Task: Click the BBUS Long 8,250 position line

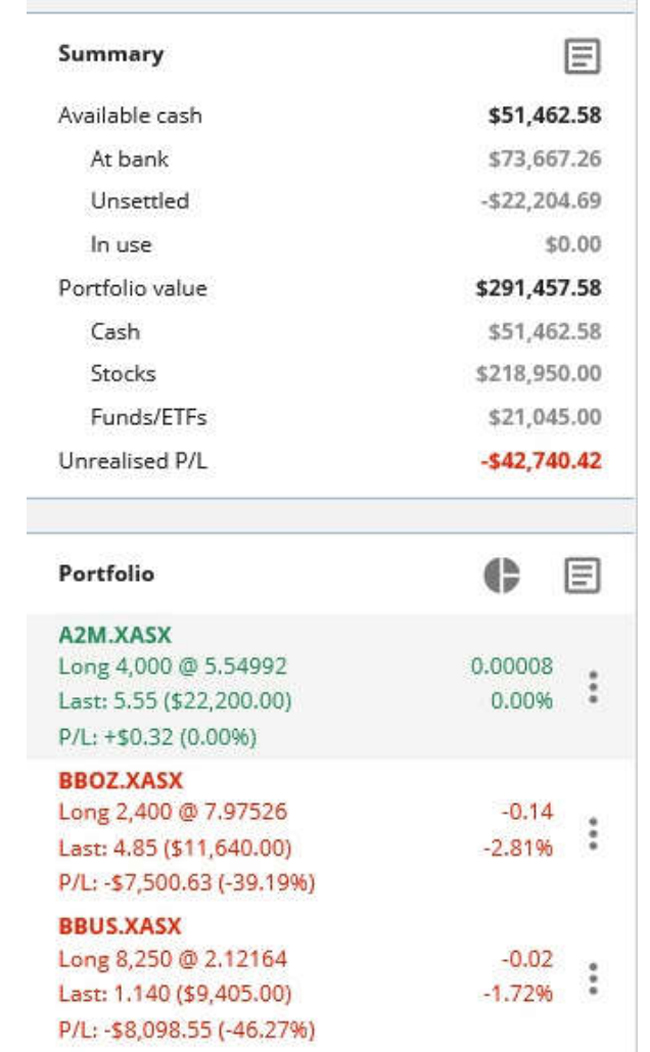Action: coord(172,960)
